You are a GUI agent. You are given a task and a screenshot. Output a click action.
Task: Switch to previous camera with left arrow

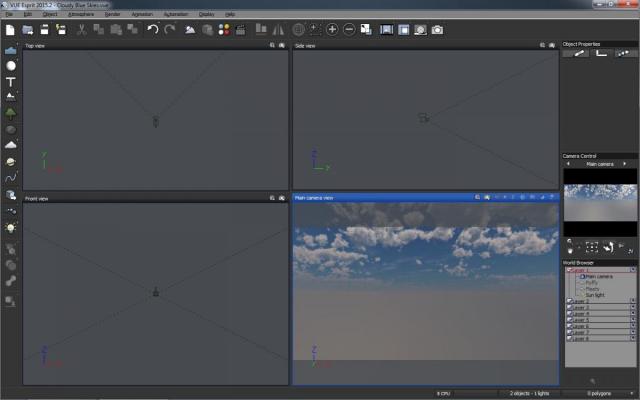pos(567,163)
